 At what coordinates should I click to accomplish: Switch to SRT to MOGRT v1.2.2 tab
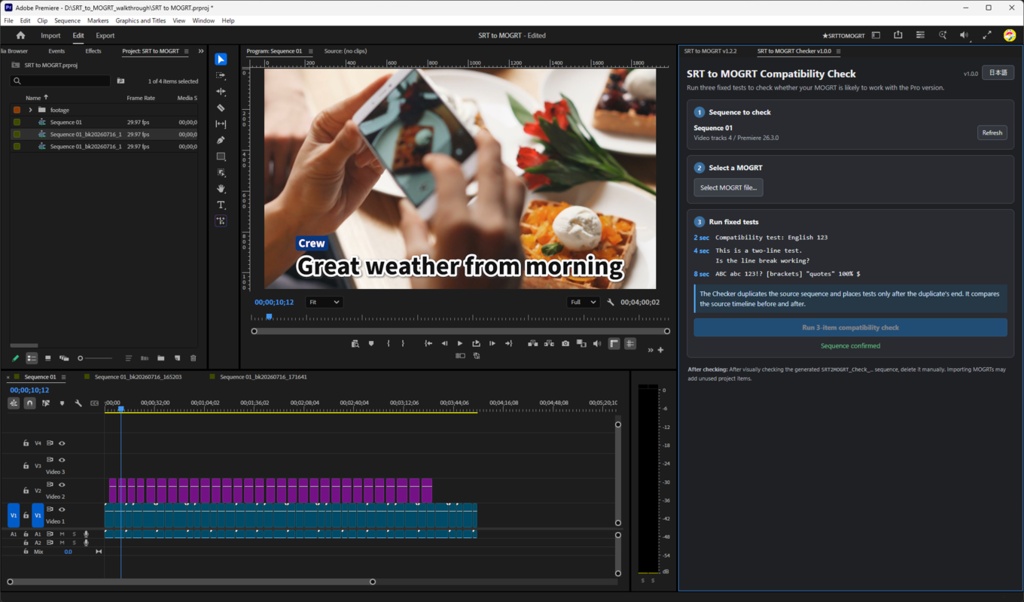710,51
